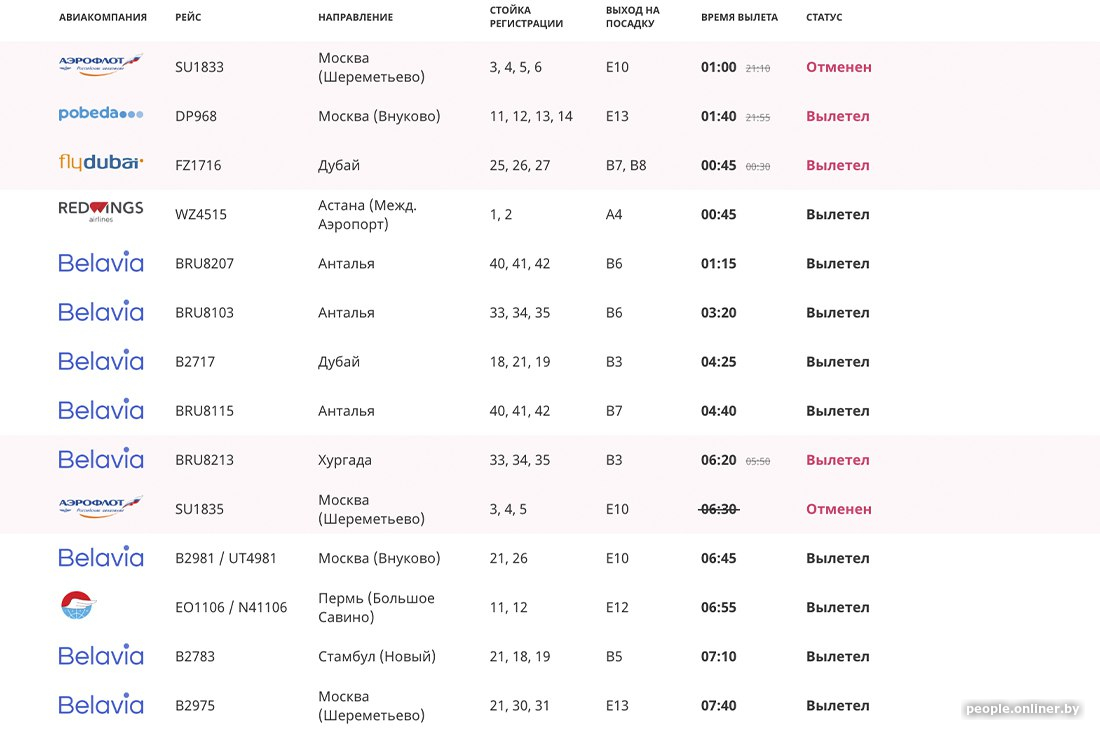Open flight number DP968
The width and height of the screenshot is (1100, 730).
pyautogui.click(x=196, y=116)
